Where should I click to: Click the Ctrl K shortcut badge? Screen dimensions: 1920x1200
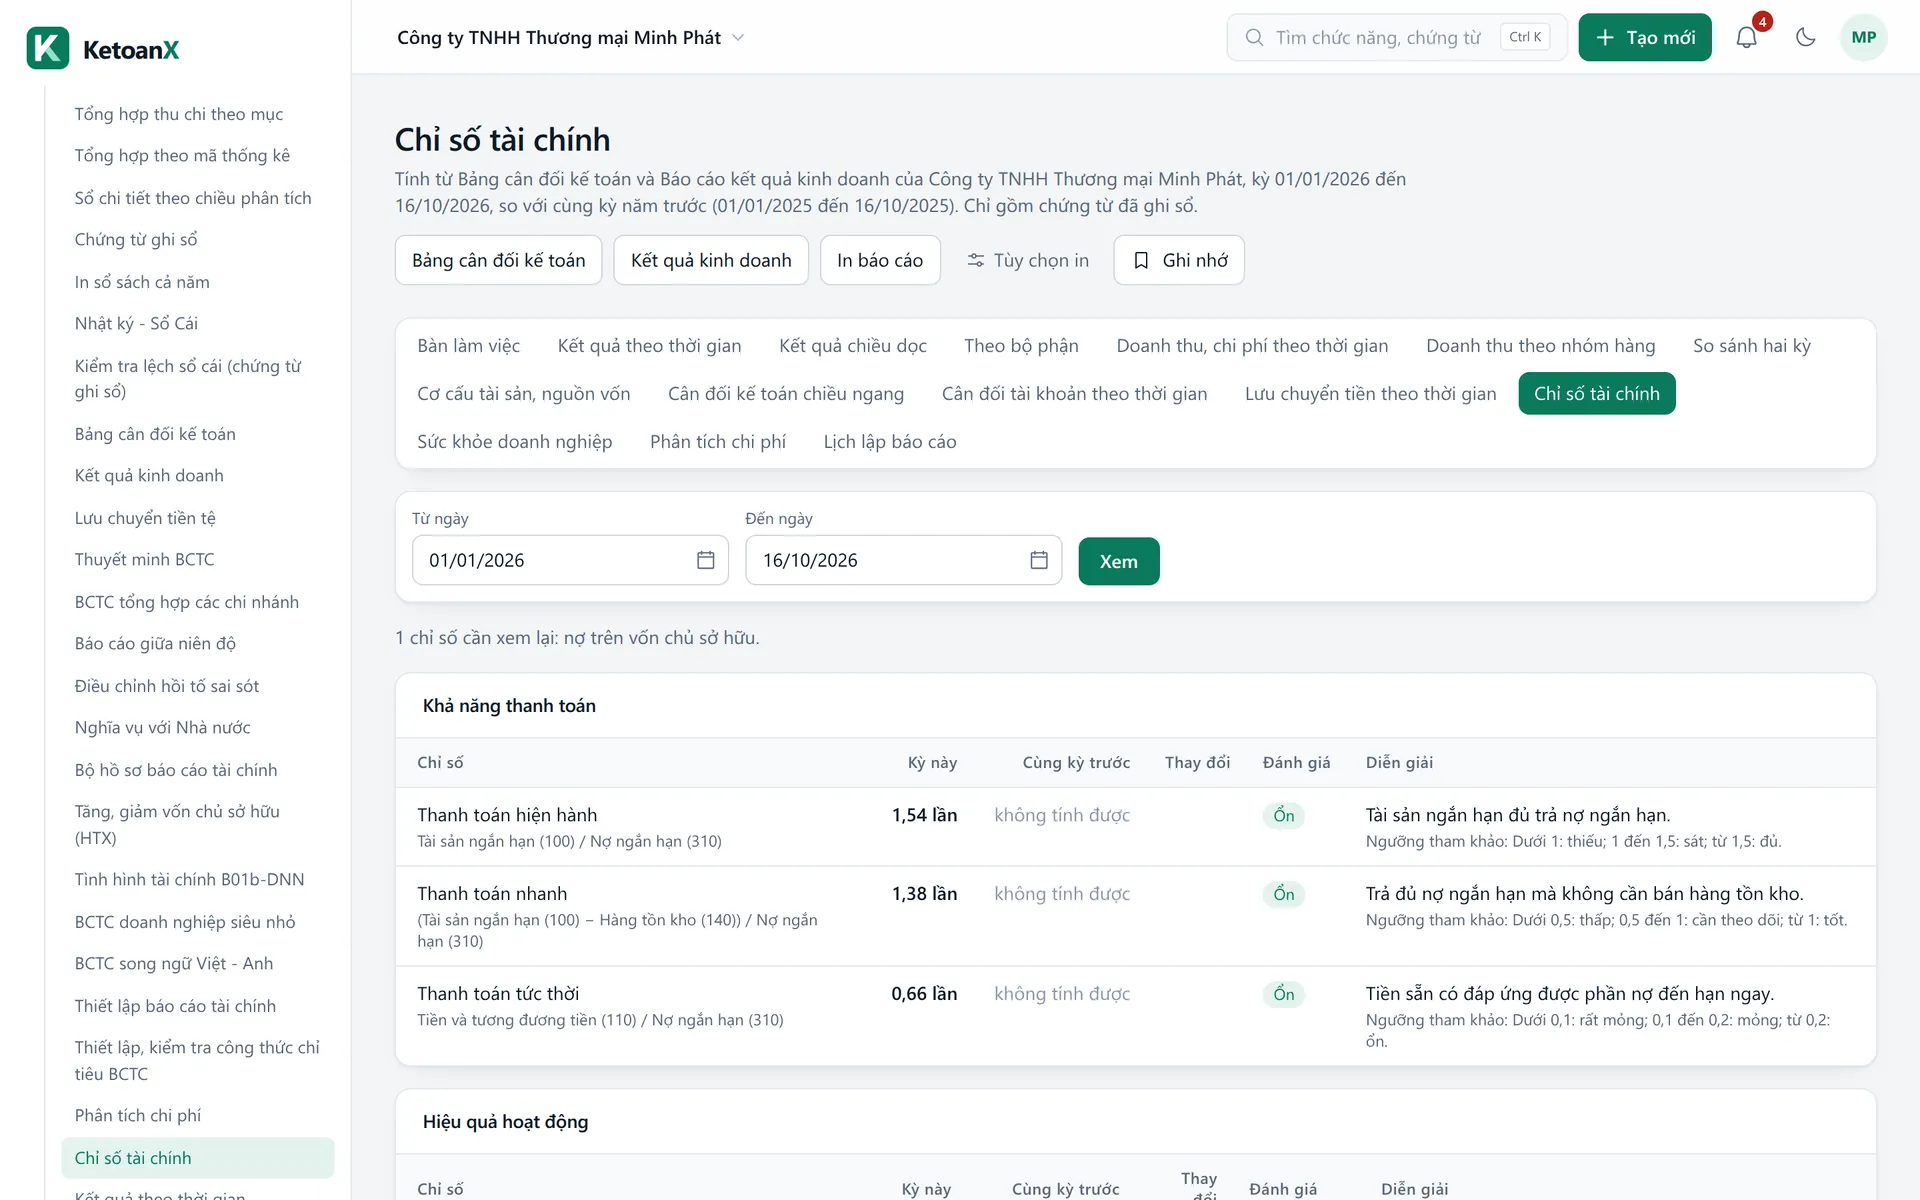point(1525,37)
